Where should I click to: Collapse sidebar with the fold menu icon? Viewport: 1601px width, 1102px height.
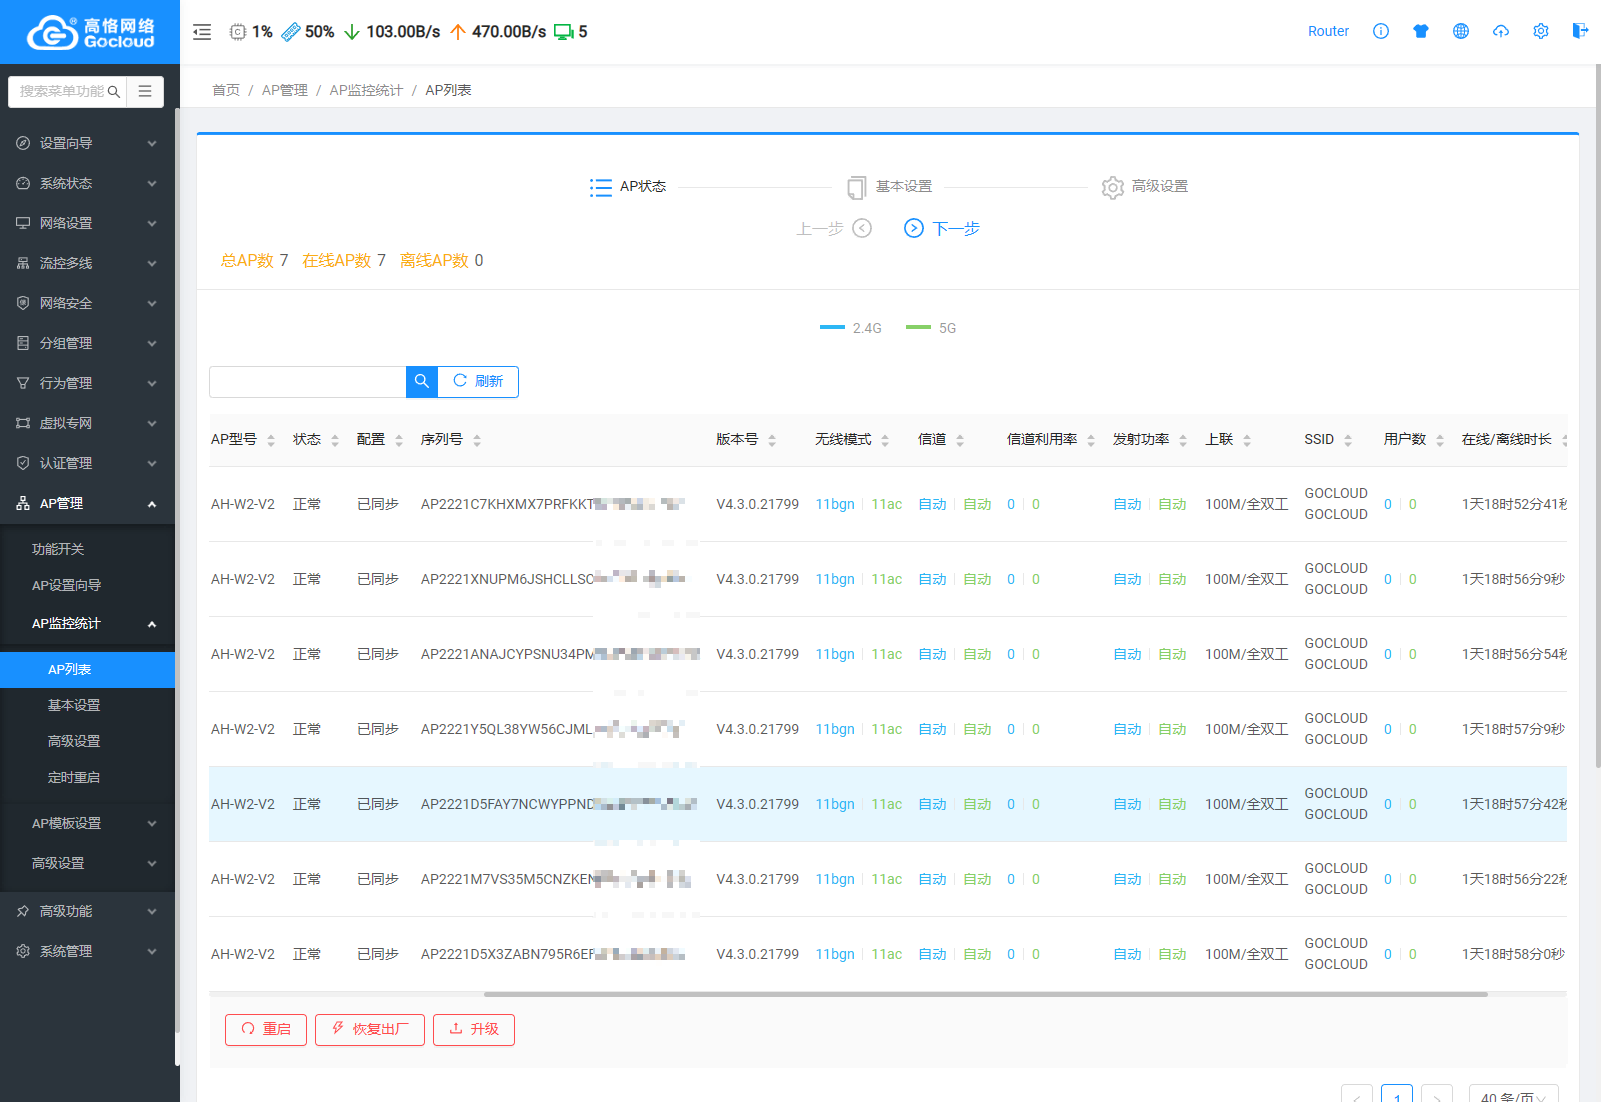point(202,32)
